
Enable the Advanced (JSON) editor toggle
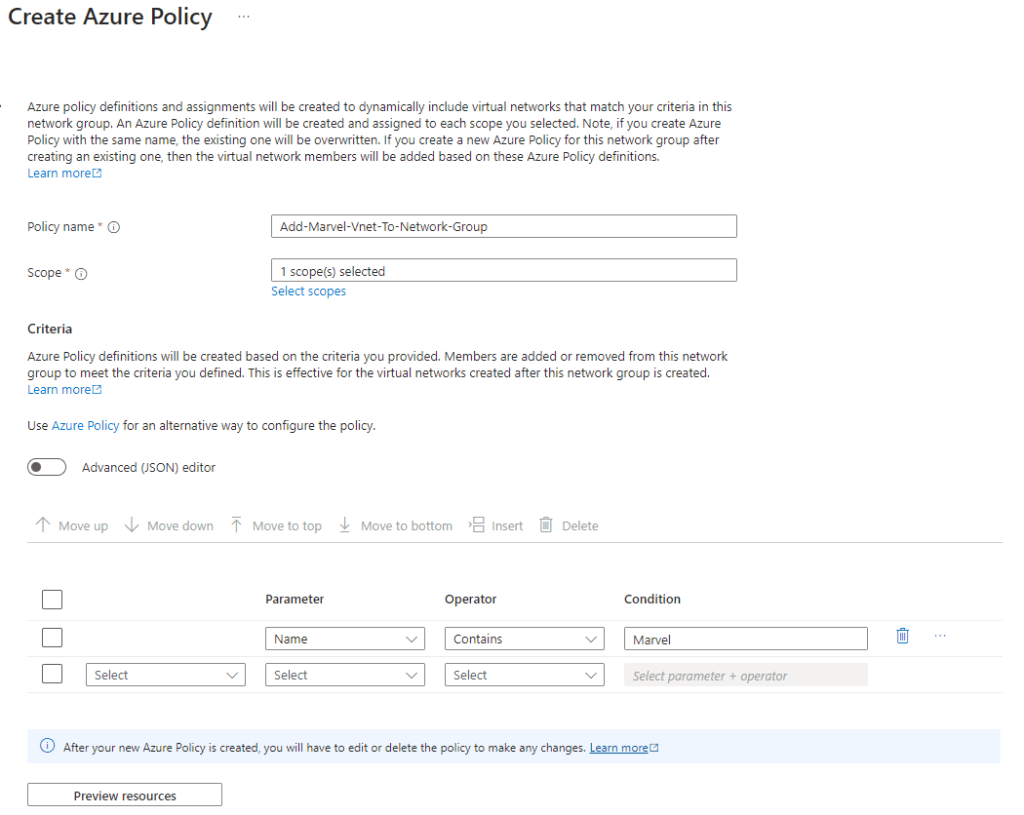click(x=47, y=467)
